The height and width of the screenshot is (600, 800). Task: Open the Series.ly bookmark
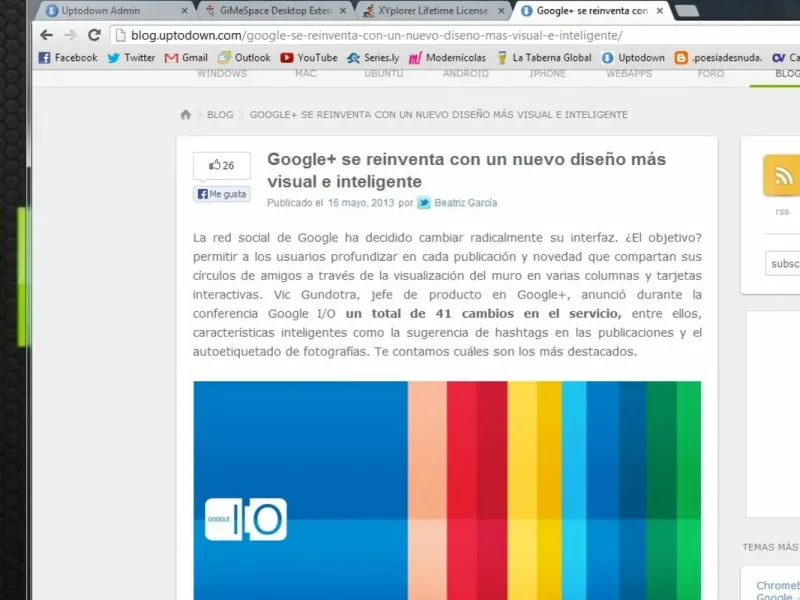373,58
